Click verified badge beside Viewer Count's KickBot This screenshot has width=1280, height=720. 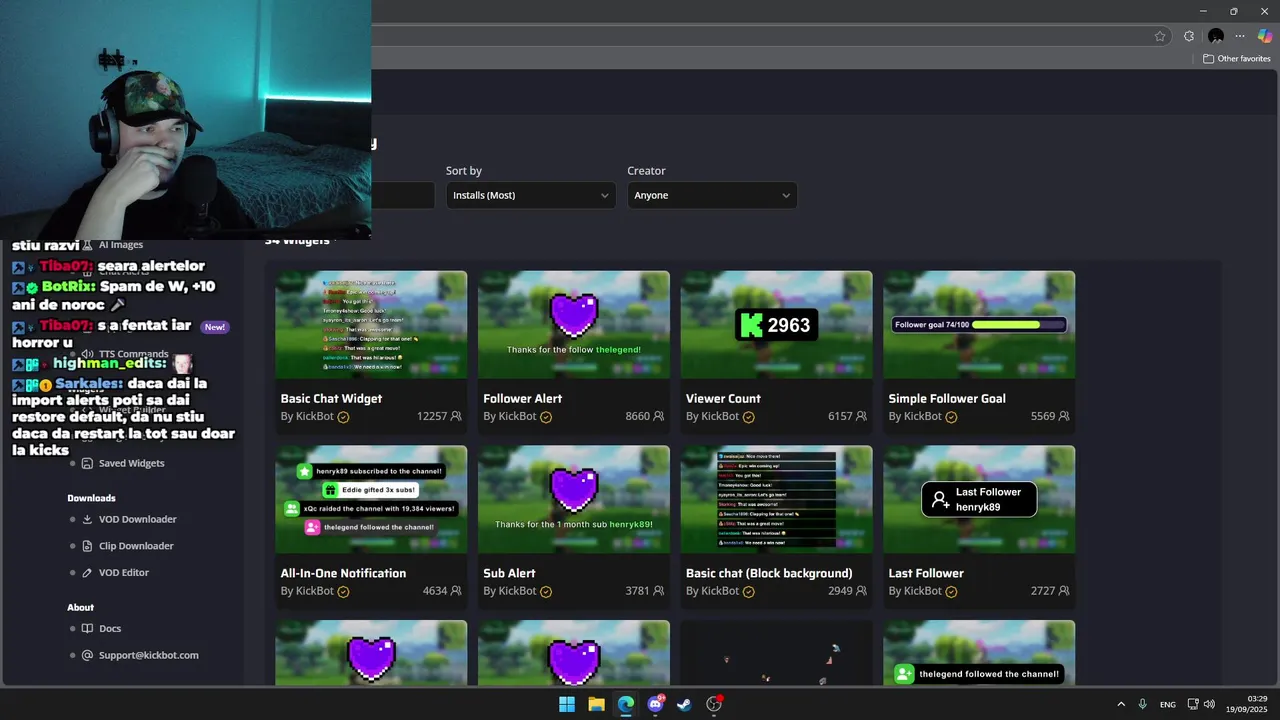point(748,417)
